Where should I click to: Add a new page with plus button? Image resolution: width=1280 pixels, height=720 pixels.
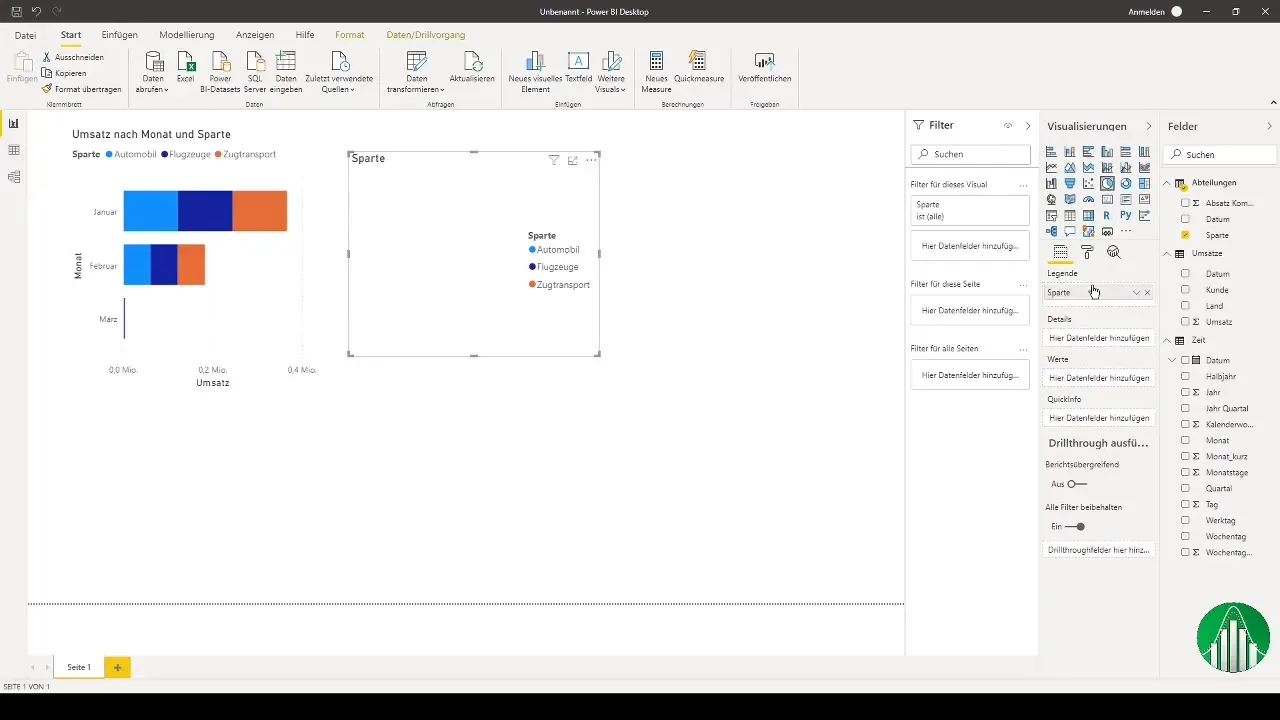tap(117, 667)
